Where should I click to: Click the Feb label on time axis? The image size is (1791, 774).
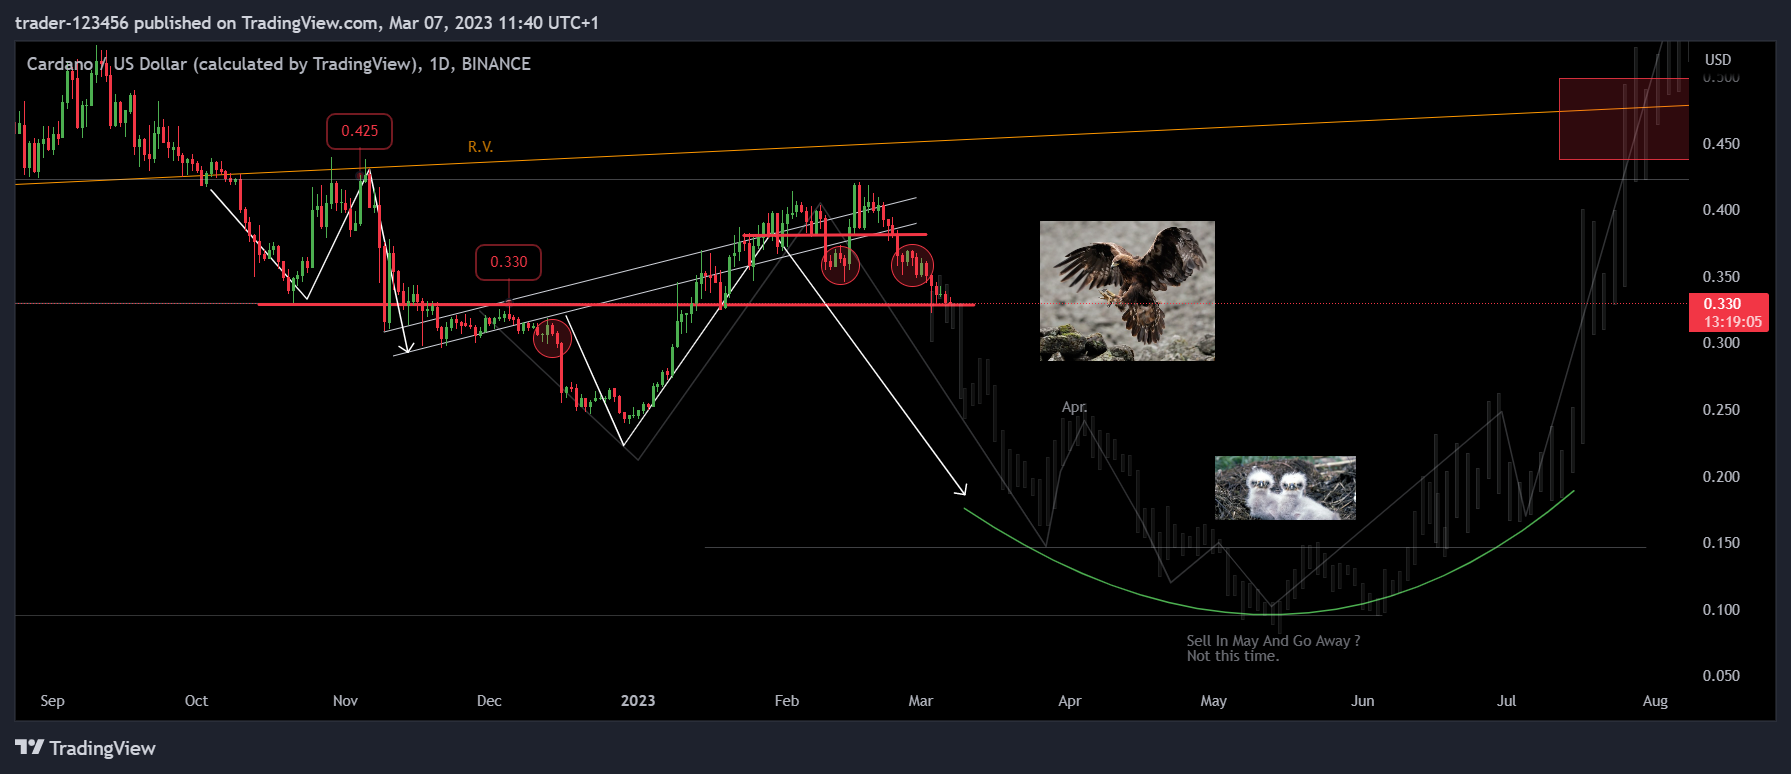click(787, 701)
